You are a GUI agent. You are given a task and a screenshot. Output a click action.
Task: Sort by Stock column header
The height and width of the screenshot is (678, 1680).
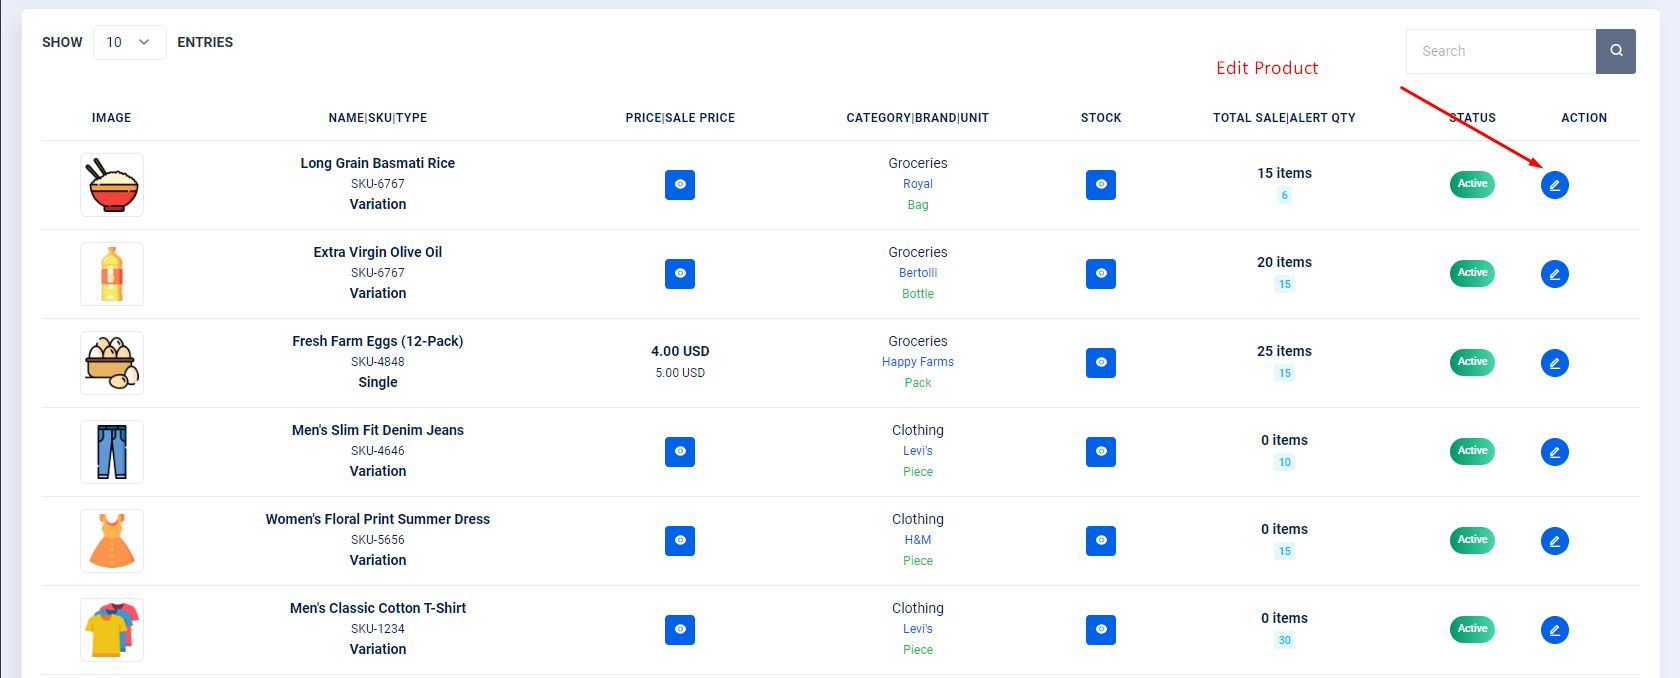coord(1100,118)
